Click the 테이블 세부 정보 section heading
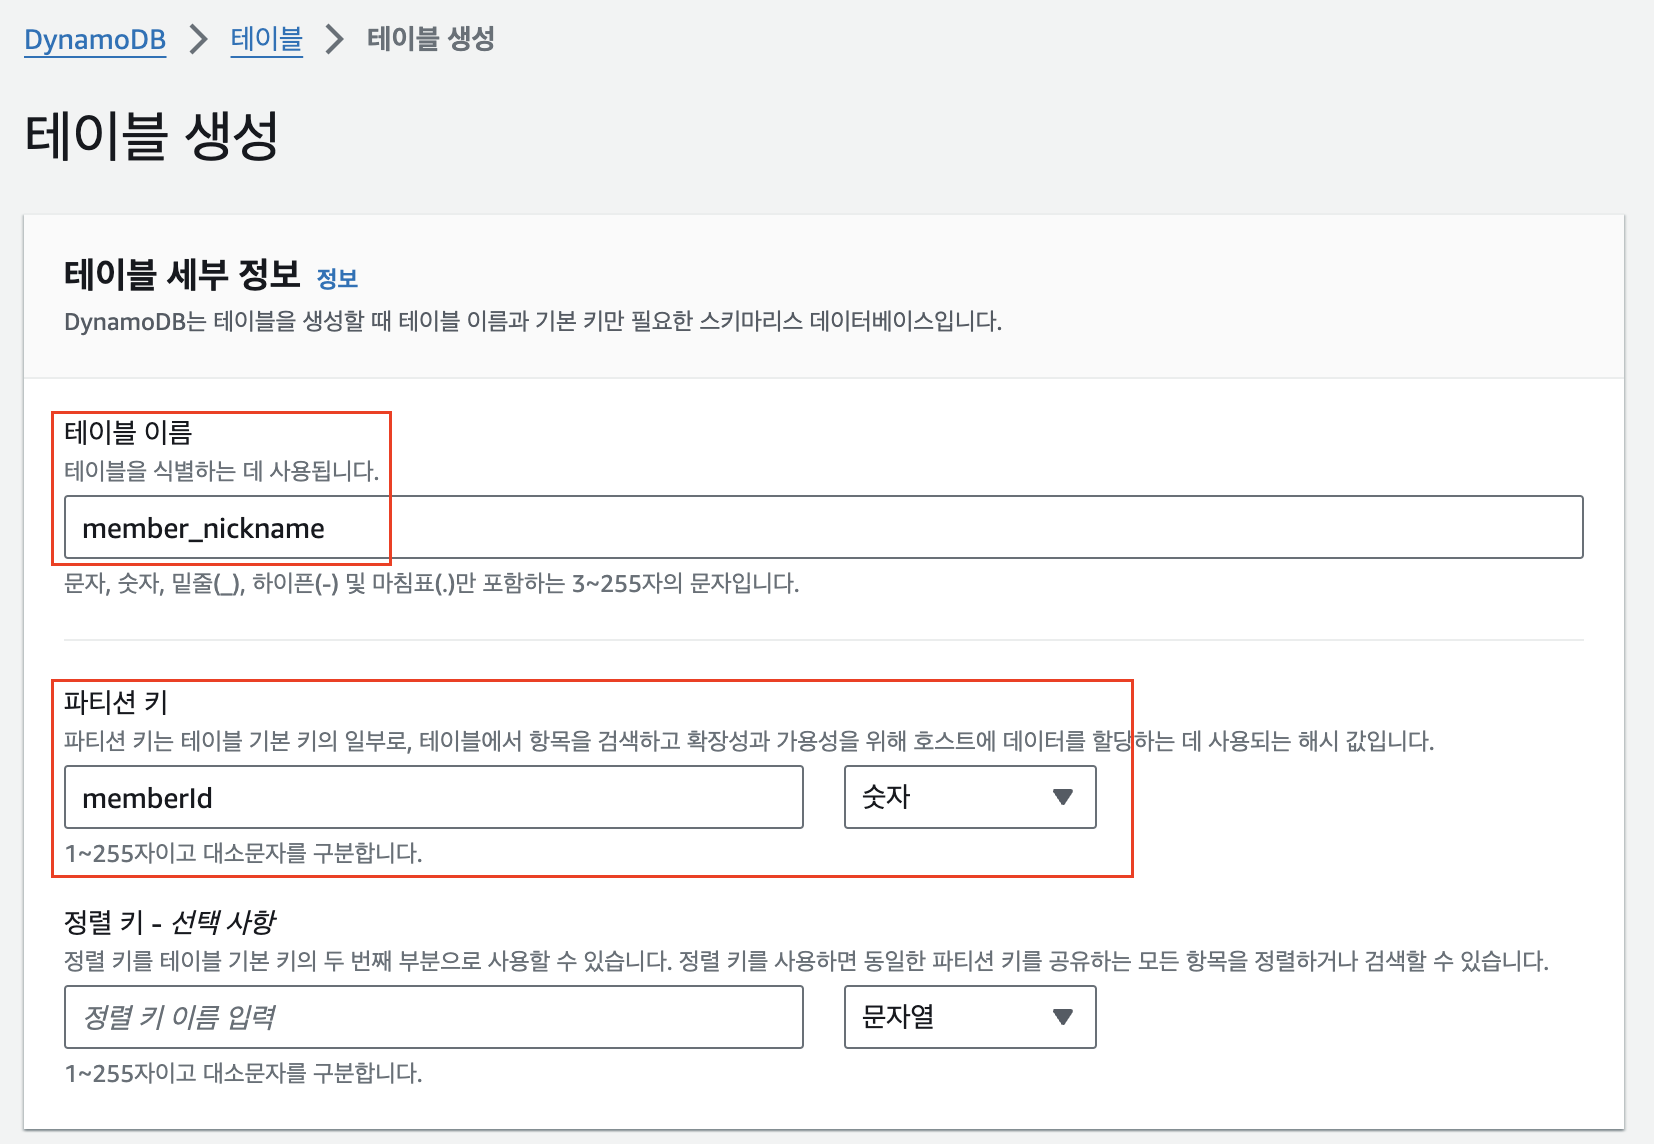 click(x=182, y=275)
